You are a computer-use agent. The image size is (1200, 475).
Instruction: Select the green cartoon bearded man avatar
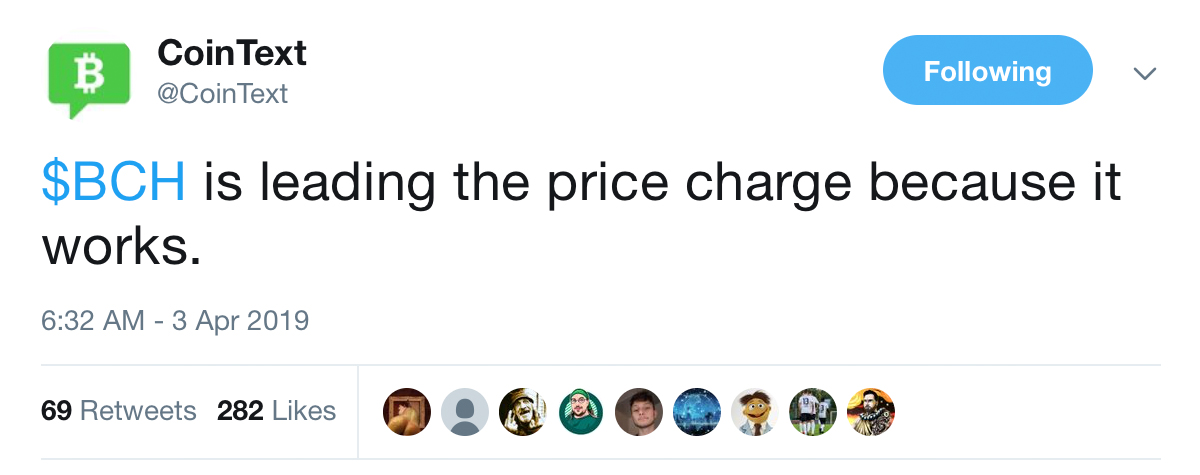click(581, 411)
